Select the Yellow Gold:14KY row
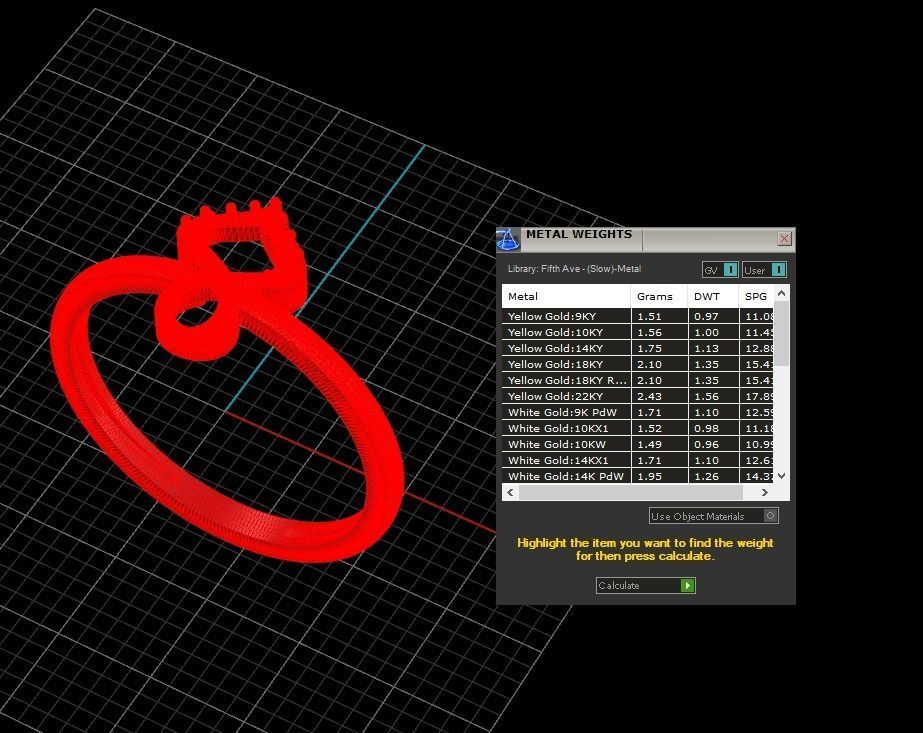Screen dimensions: 923x733 point(638,348)
